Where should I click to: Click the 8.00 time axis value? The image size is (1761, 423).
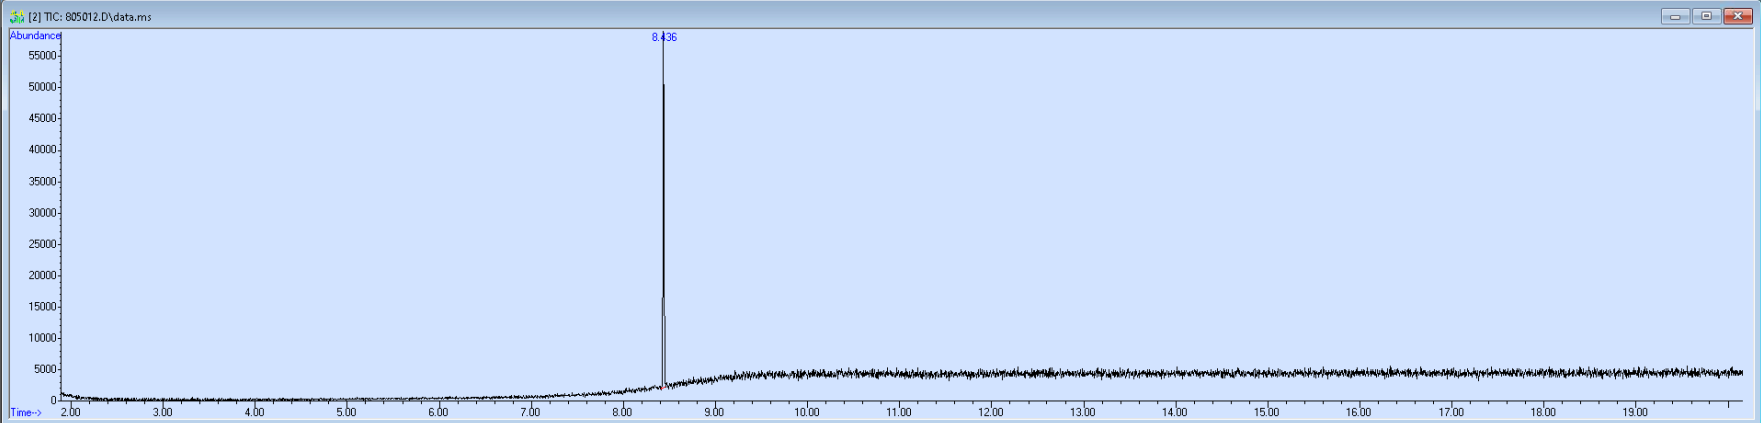[622, 412]
